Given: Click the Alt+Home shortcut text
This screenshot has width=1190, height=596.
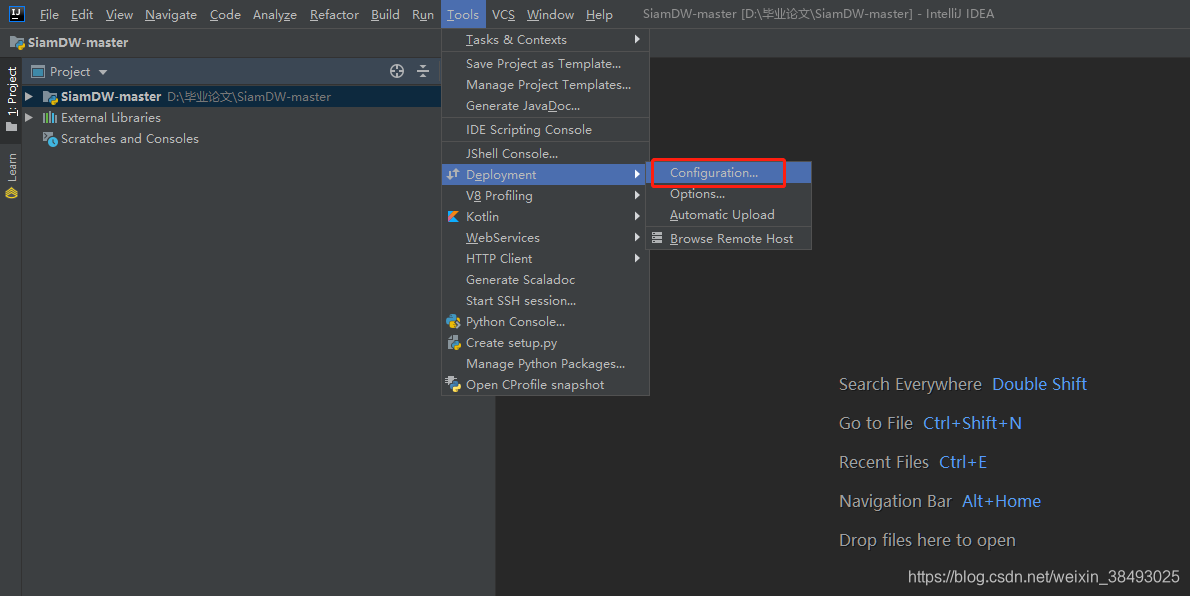Looking at the screenshot, I should pos(1001,501).
